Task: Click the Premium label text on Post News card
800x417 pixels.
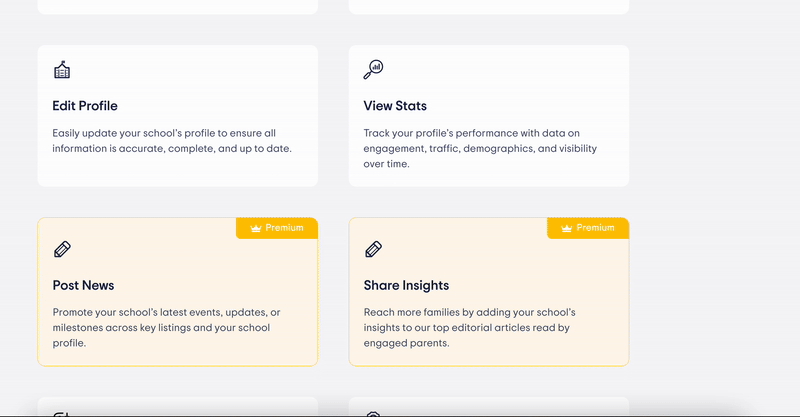Action: coord(284,228)
